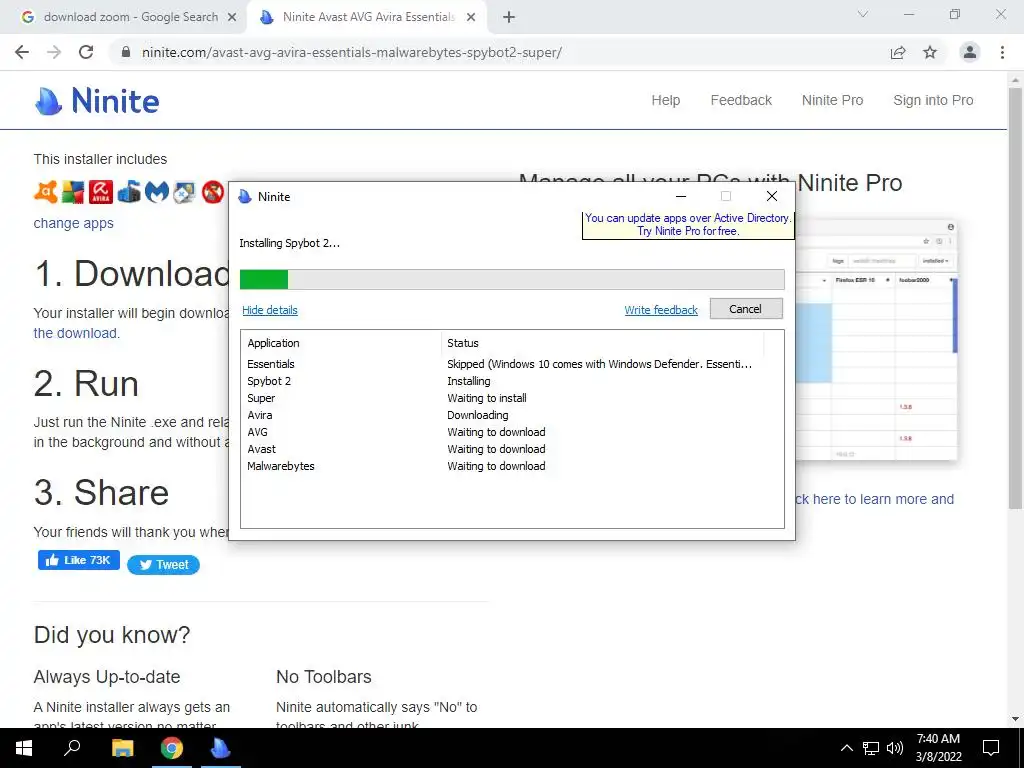
Task: Open Ninite Pro header link
Action: tap(833, 100)
